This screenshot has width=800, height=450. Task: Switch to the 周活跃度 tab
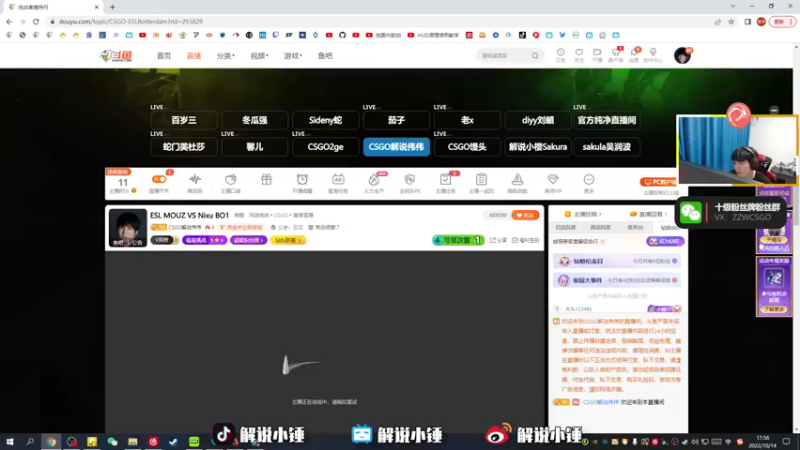[x=600, y=228]
